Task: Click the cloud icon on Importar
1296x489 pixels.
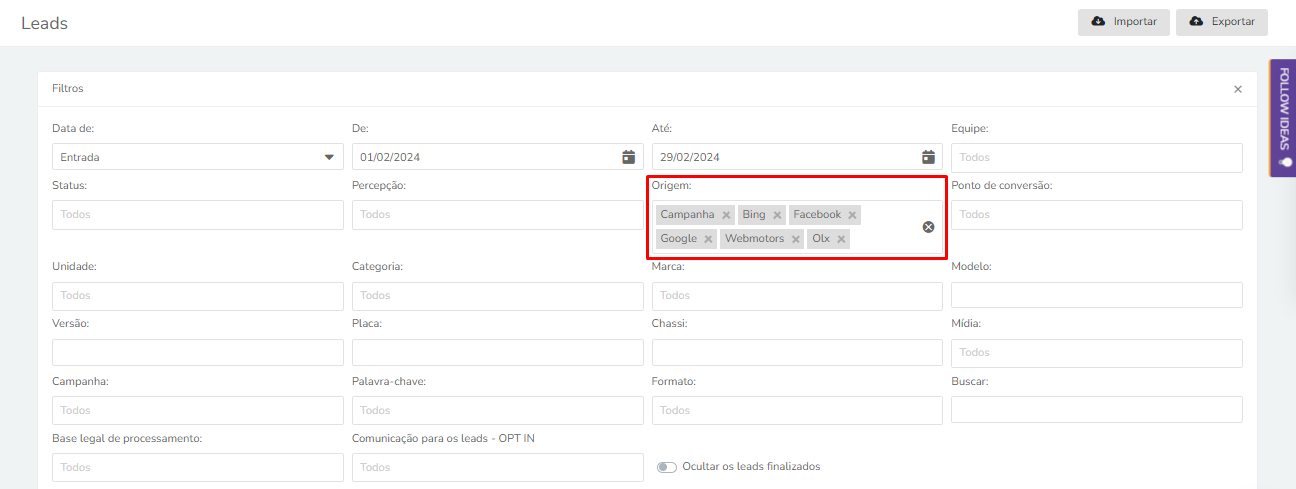Action: click(1098, 22)
